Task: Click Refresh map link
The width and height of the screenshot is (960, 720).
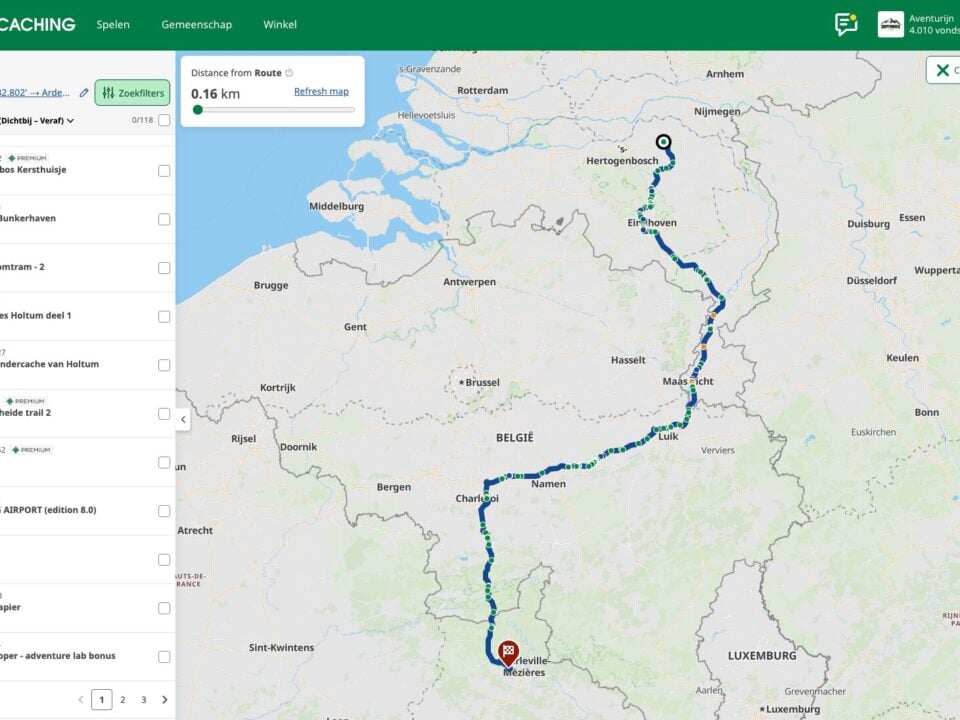Action: [321, 91]
